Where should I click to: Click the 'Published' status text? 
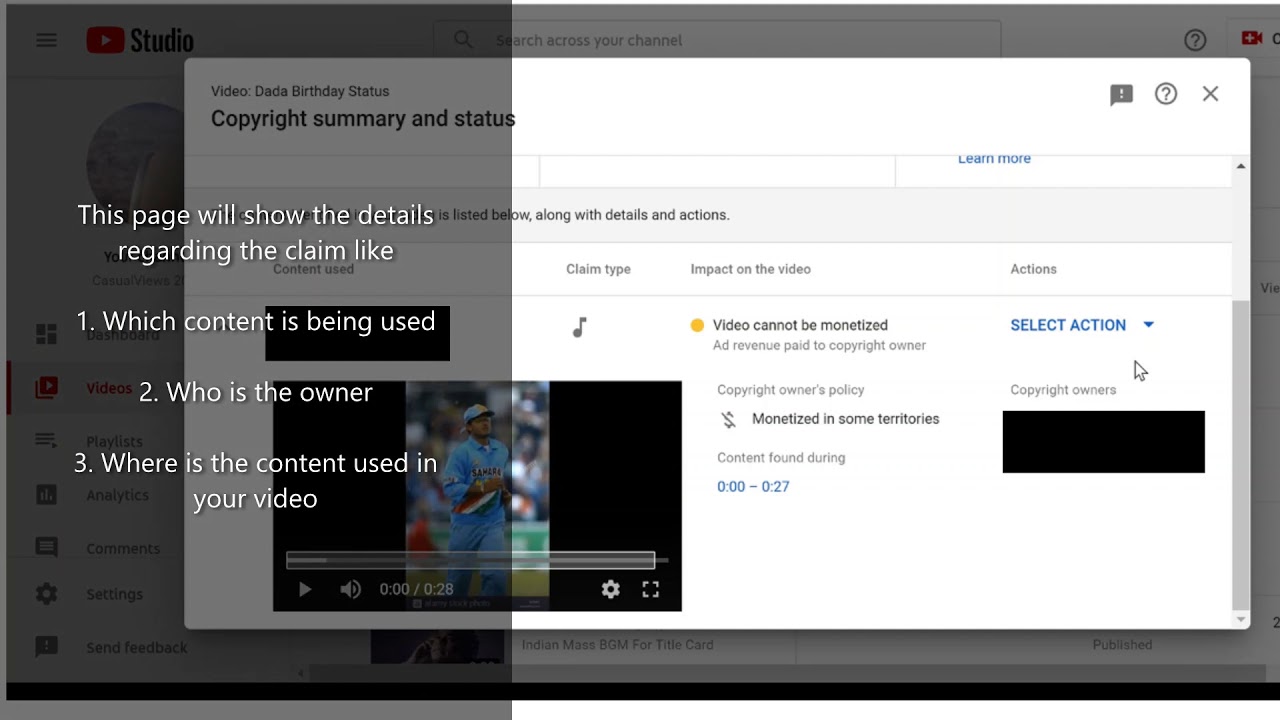pos(1122,645)
